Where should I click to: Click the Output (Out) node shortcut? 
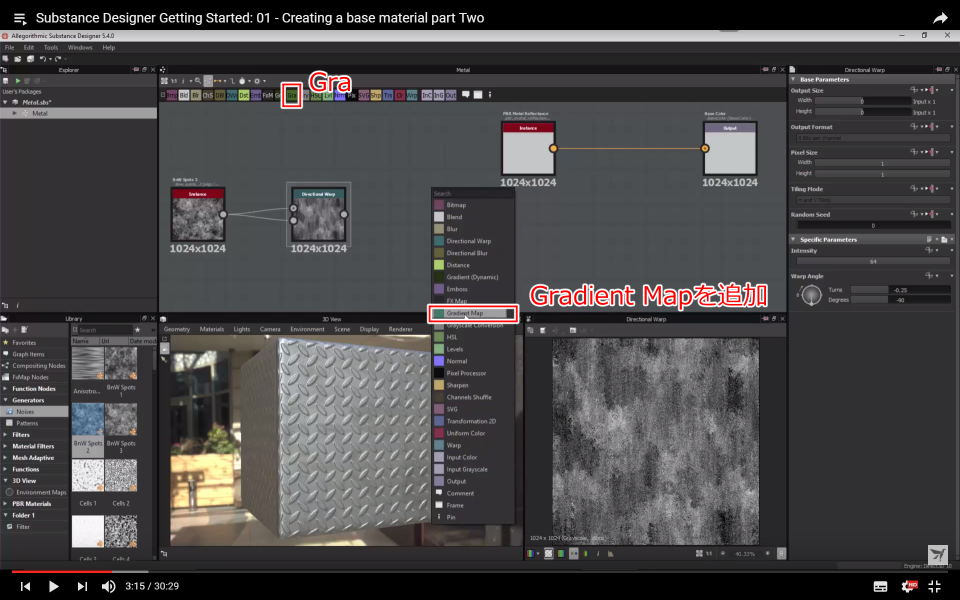coord(451,95)
